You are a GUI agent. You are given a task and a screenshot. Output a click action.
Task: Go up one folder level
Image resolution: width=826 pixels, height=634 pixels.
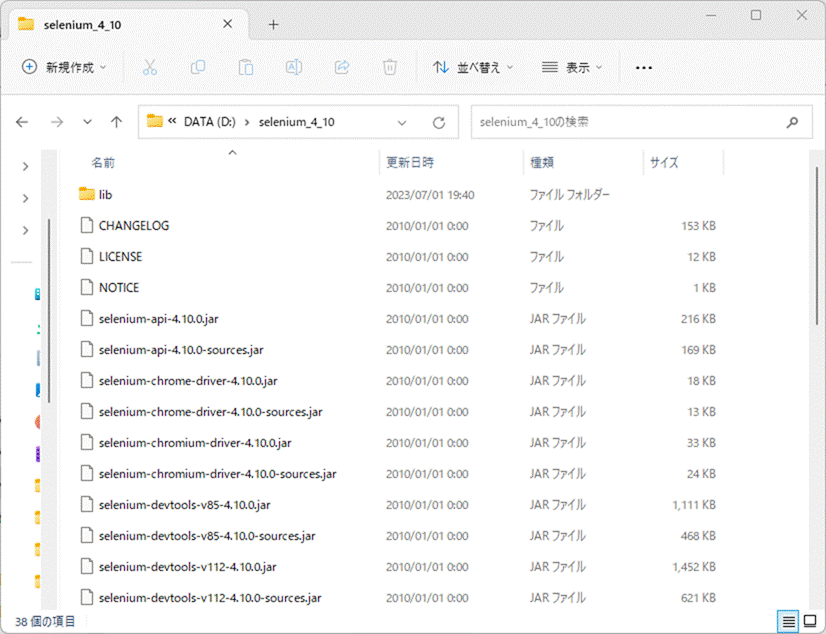(x=116, y=122)
